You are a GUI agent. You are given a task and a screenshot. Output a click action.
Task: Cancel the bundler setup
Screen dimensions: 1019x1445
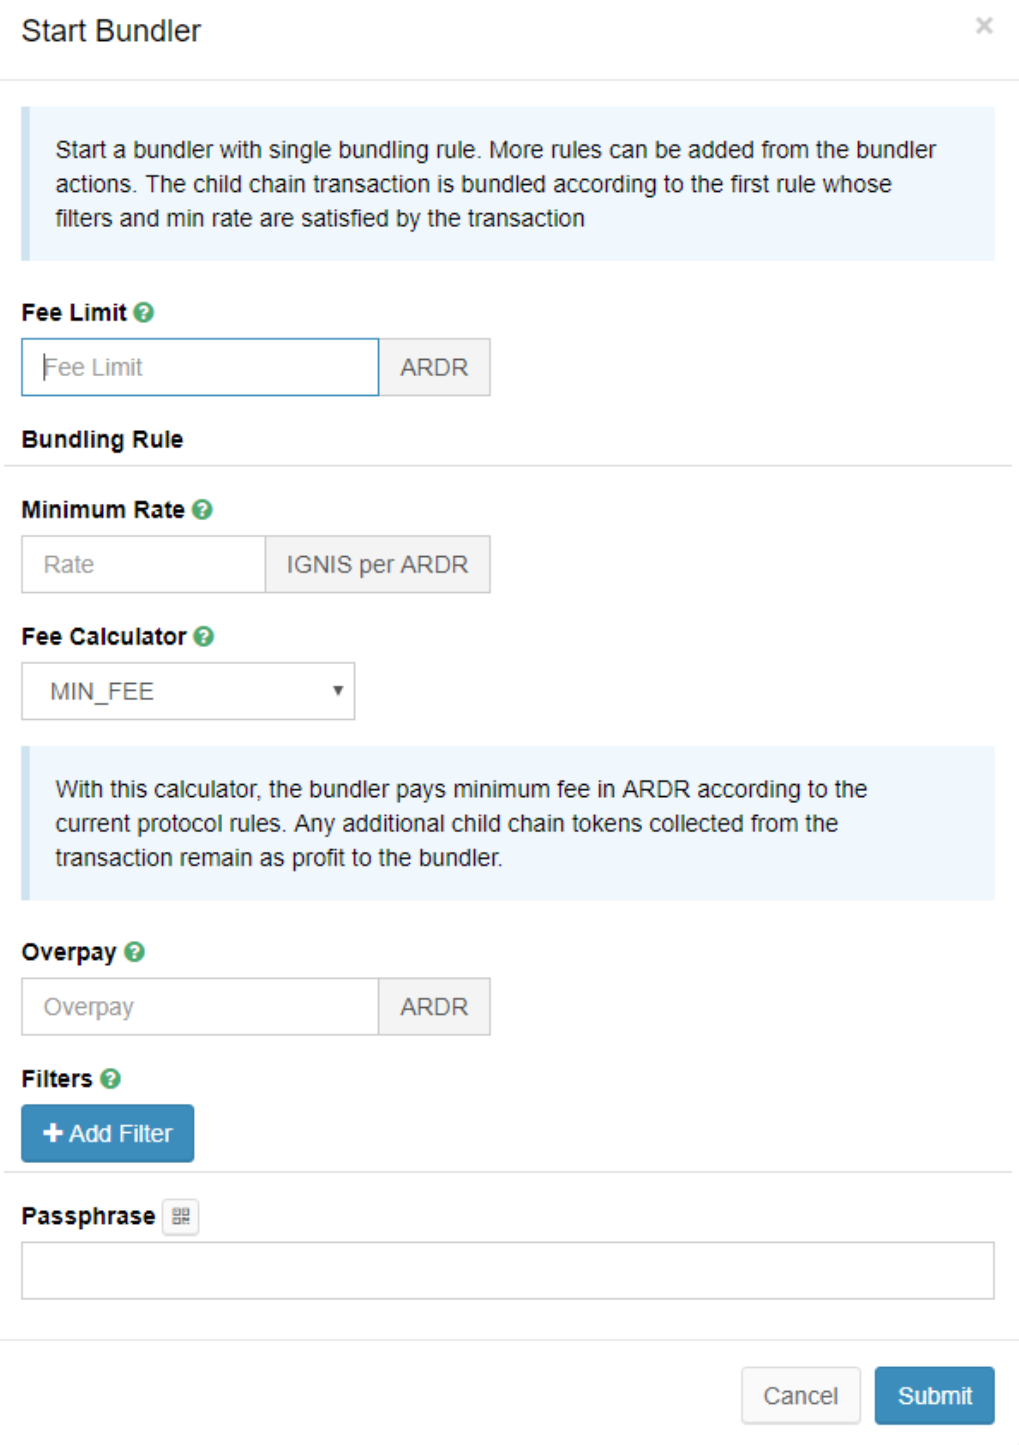[800, 1395]
